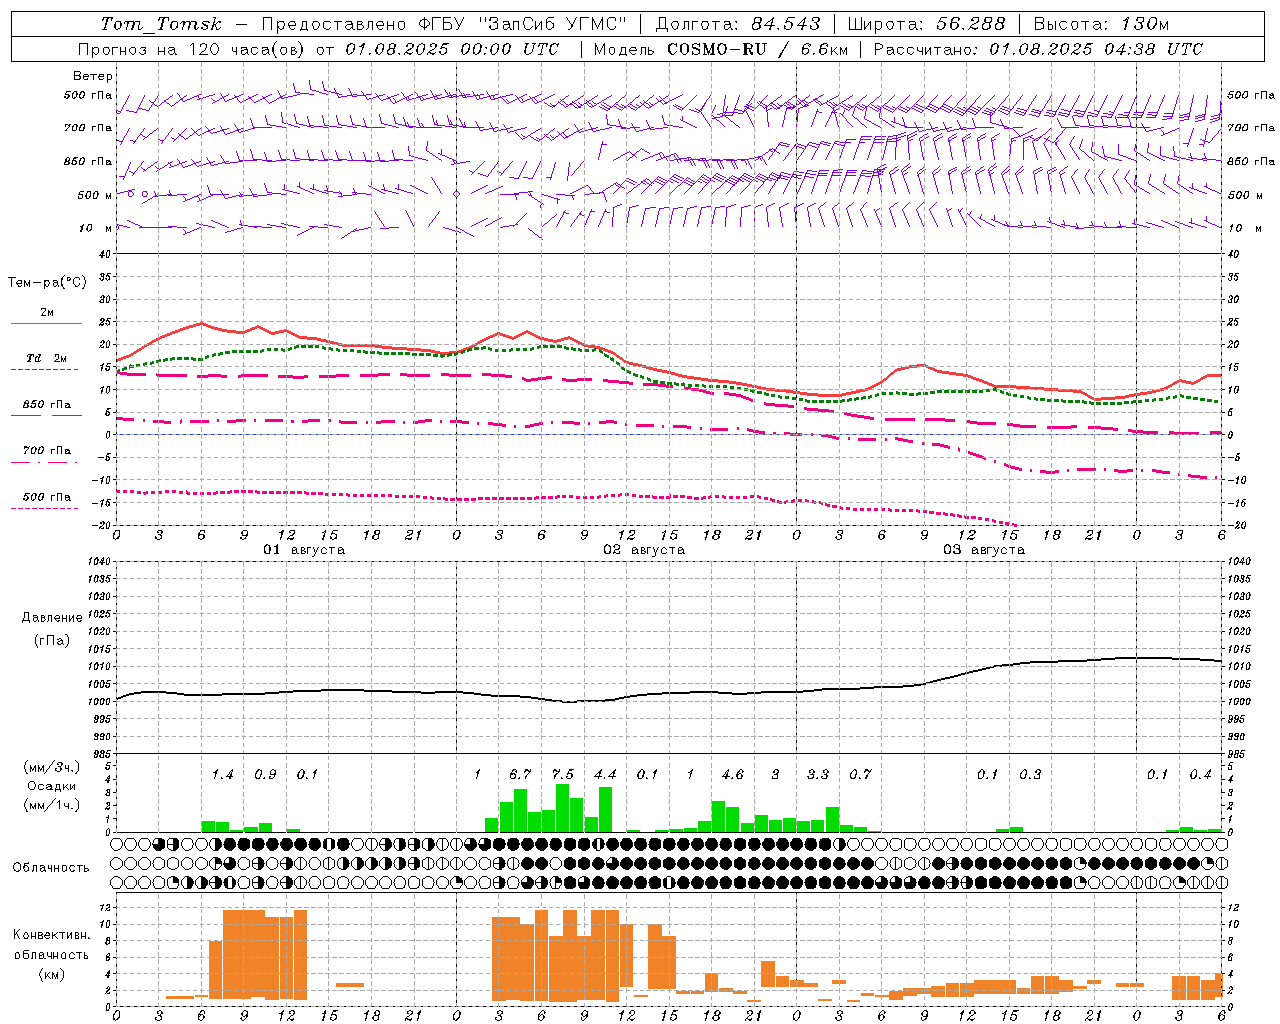1280x1024 pixels.
Task: Click the Осадки label
Action: [x=51, y=786]
